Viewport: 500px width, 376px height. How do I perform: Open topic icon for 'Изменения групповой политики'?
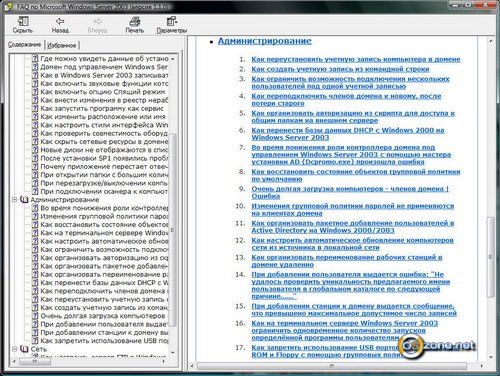(35, 216)
